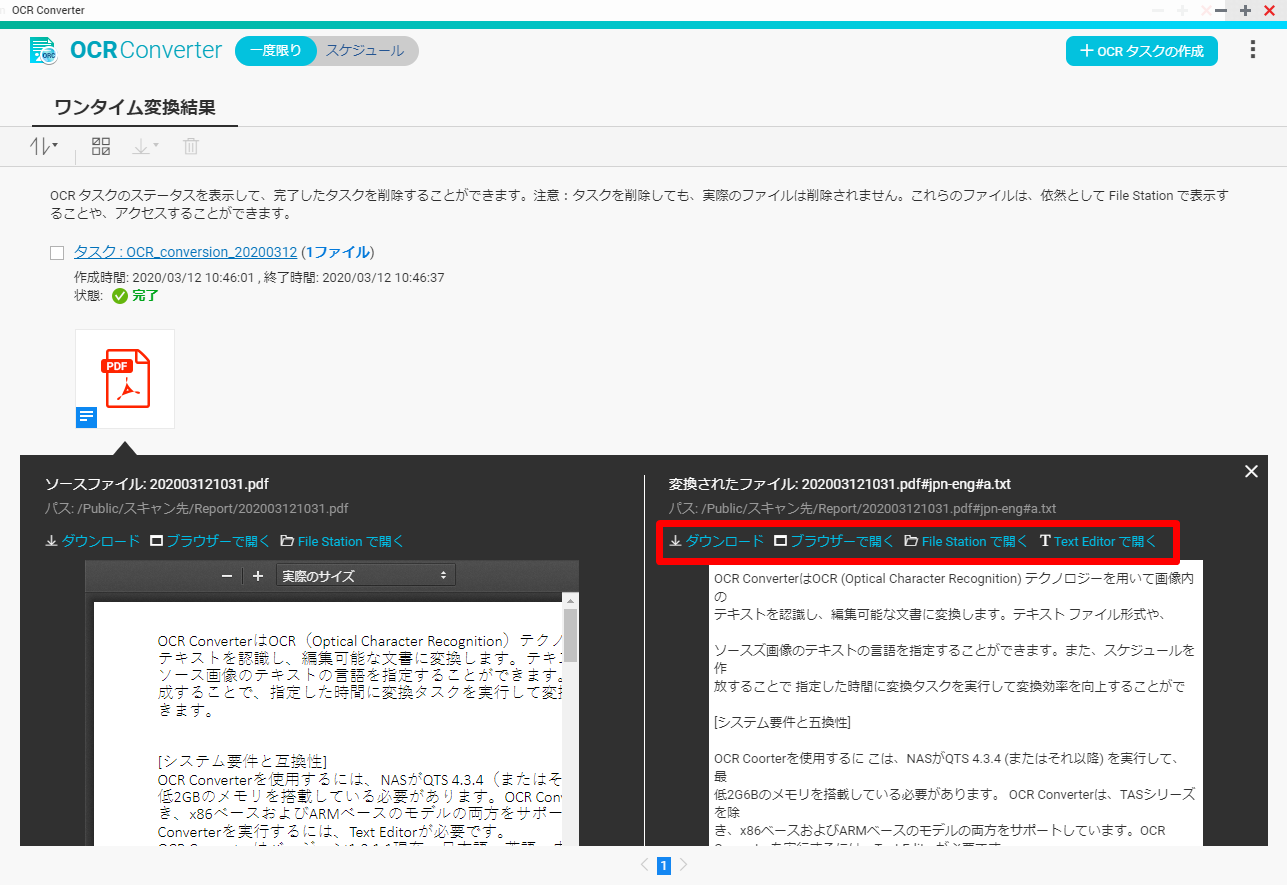Screen dimensions: 1287x885
Task: Switch to the スケジュール tab
Action: 365,51
